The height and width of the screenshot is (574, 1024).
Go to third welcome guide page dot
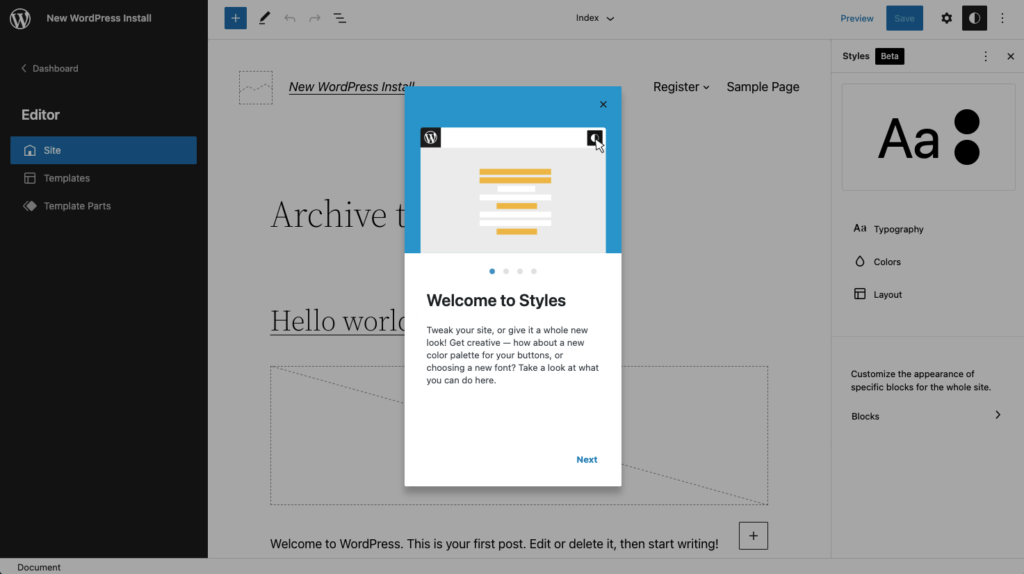coord(520,271)
